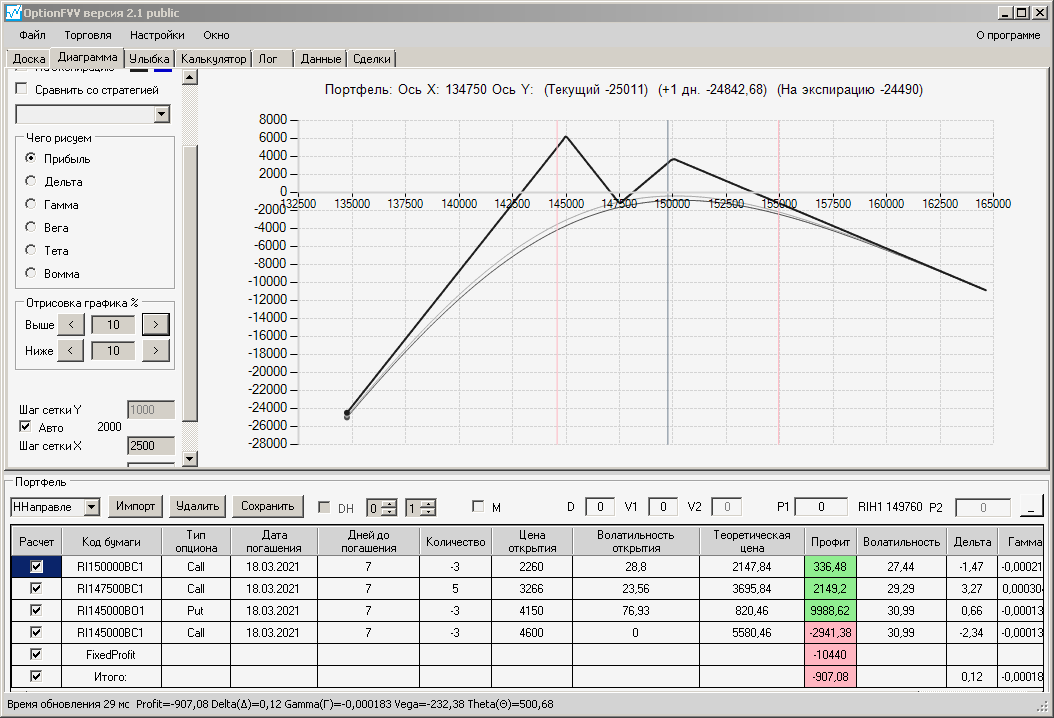Uncheck the FixedProfit row checkbox
The height and width of the screenshot is (718, 1054).
(36, 654)
